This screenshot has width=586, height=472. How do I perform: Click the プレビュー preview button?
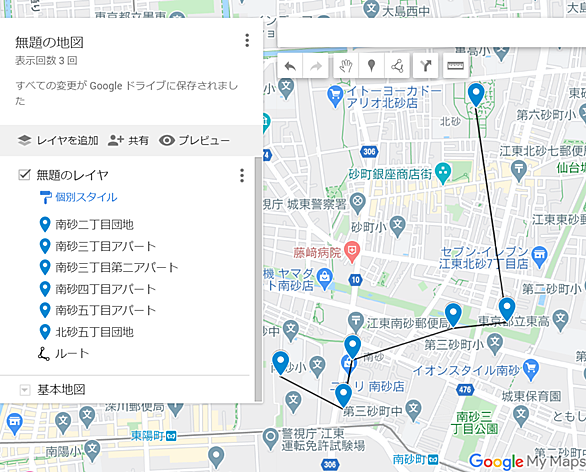coord(194,141)
